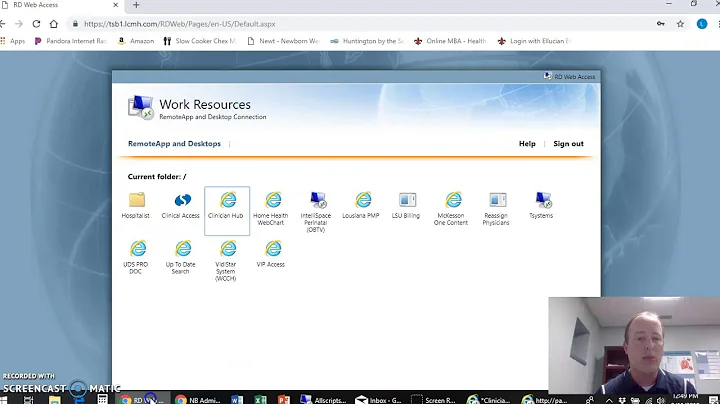The width and height of the screenshot is (720, 404).
Task: Sign out of RD Web Access
Action: pos(568,144)
